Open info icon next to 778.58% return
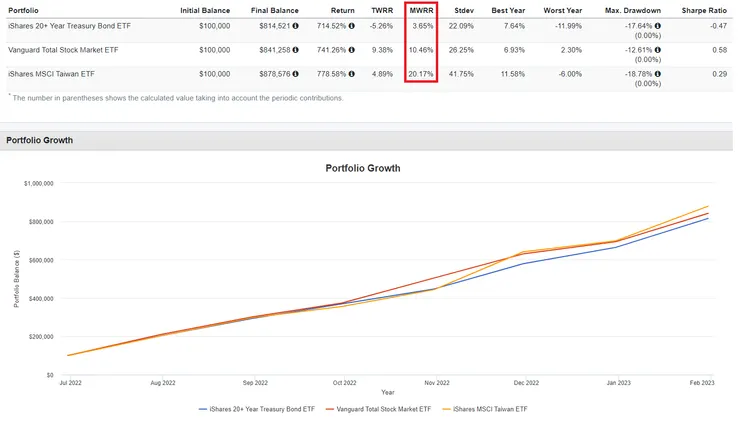Viewport: 740px width, 421px height. pos(351,74)
